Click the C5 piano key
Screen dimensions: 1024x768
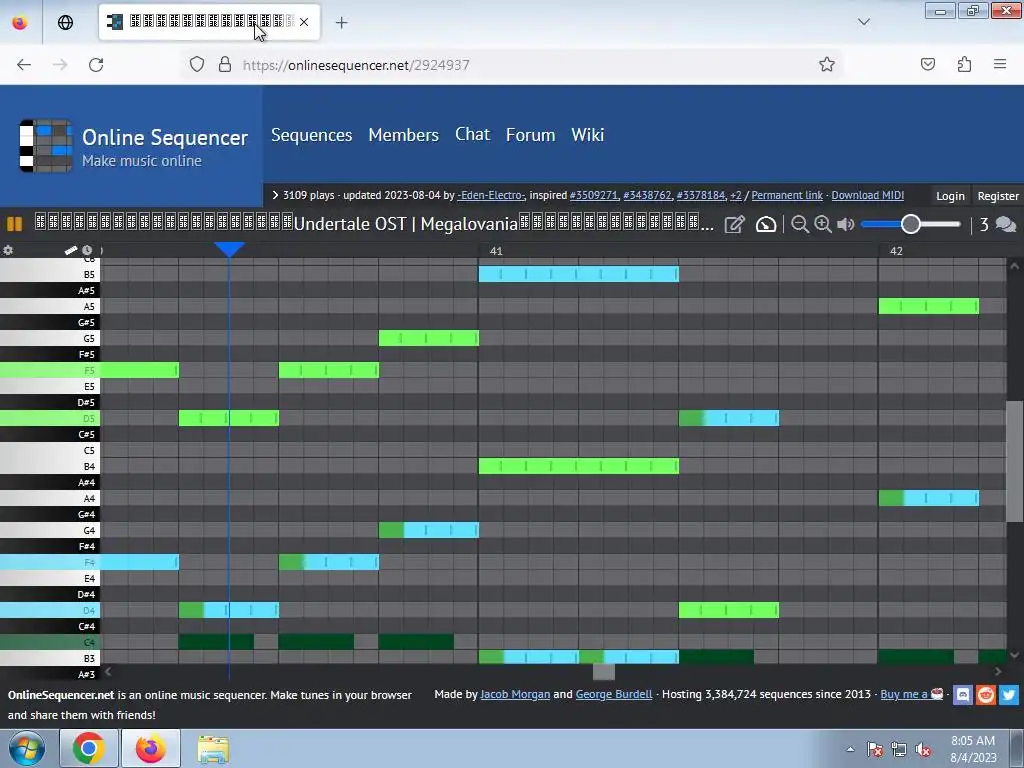[50, 450]
